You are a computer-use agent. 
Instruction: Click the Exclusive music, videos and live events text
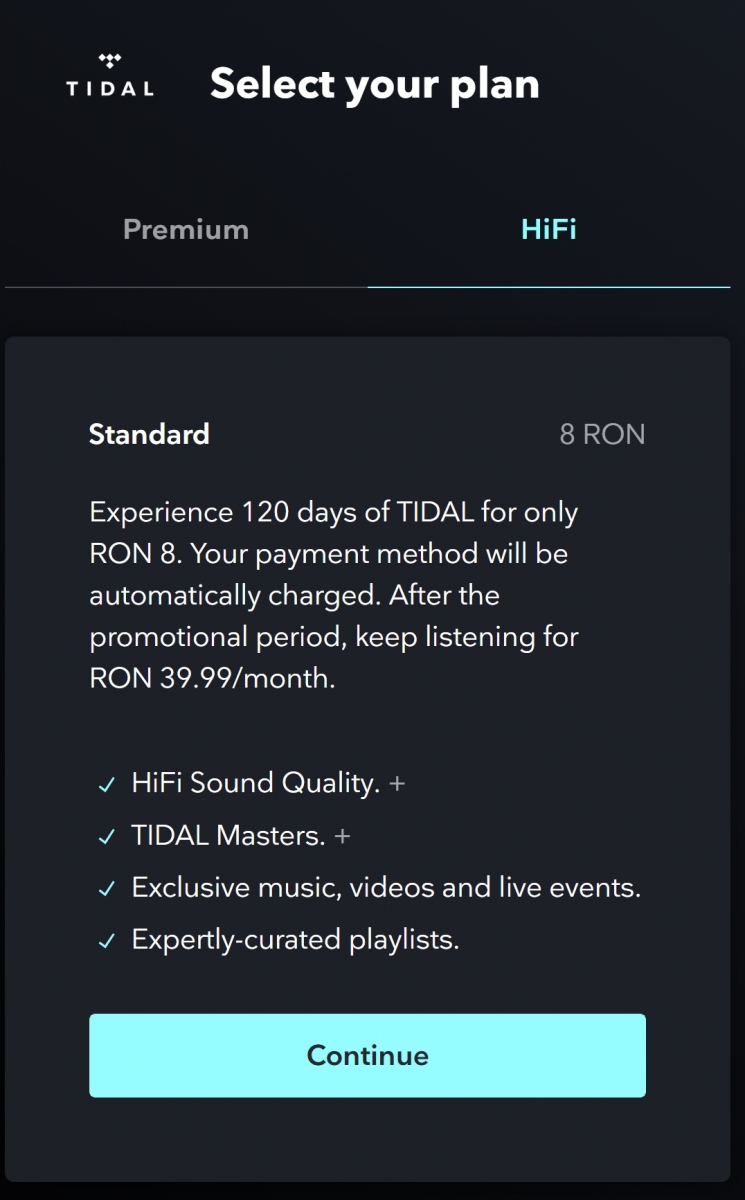click(386, 887)
